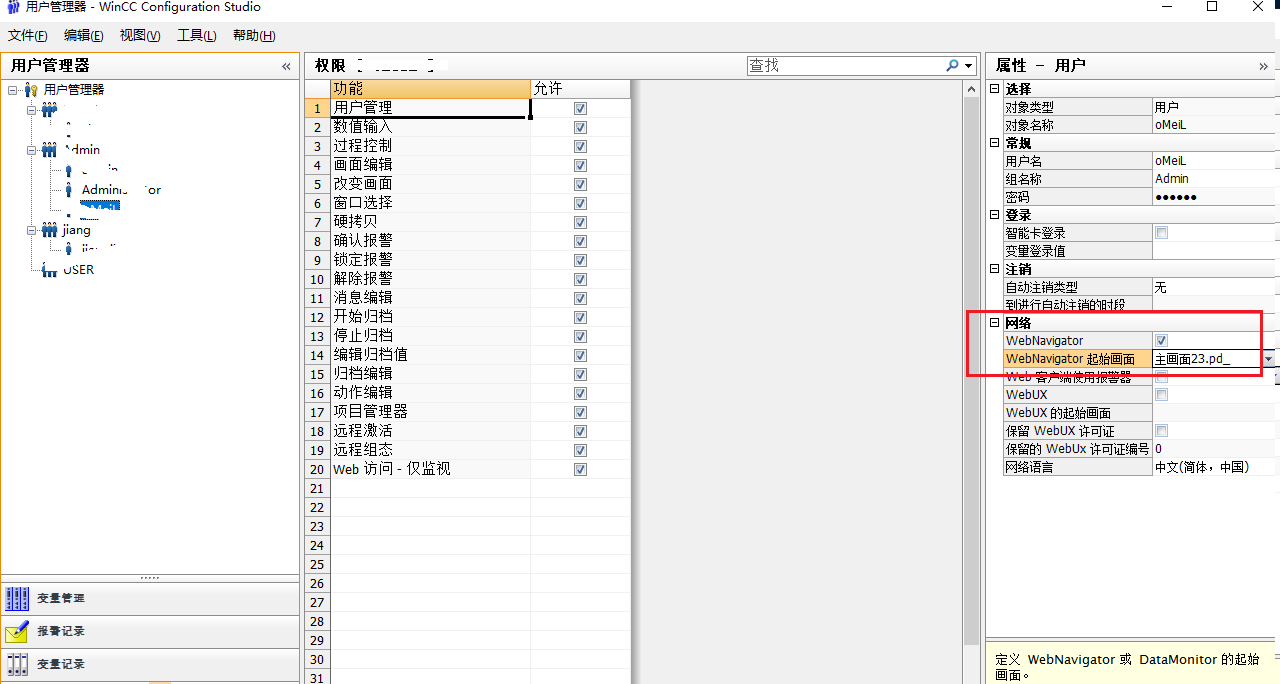Open the 报警记录 navigation icon
The height and width of the screenshot is (684, 1280).
[17, 631]
